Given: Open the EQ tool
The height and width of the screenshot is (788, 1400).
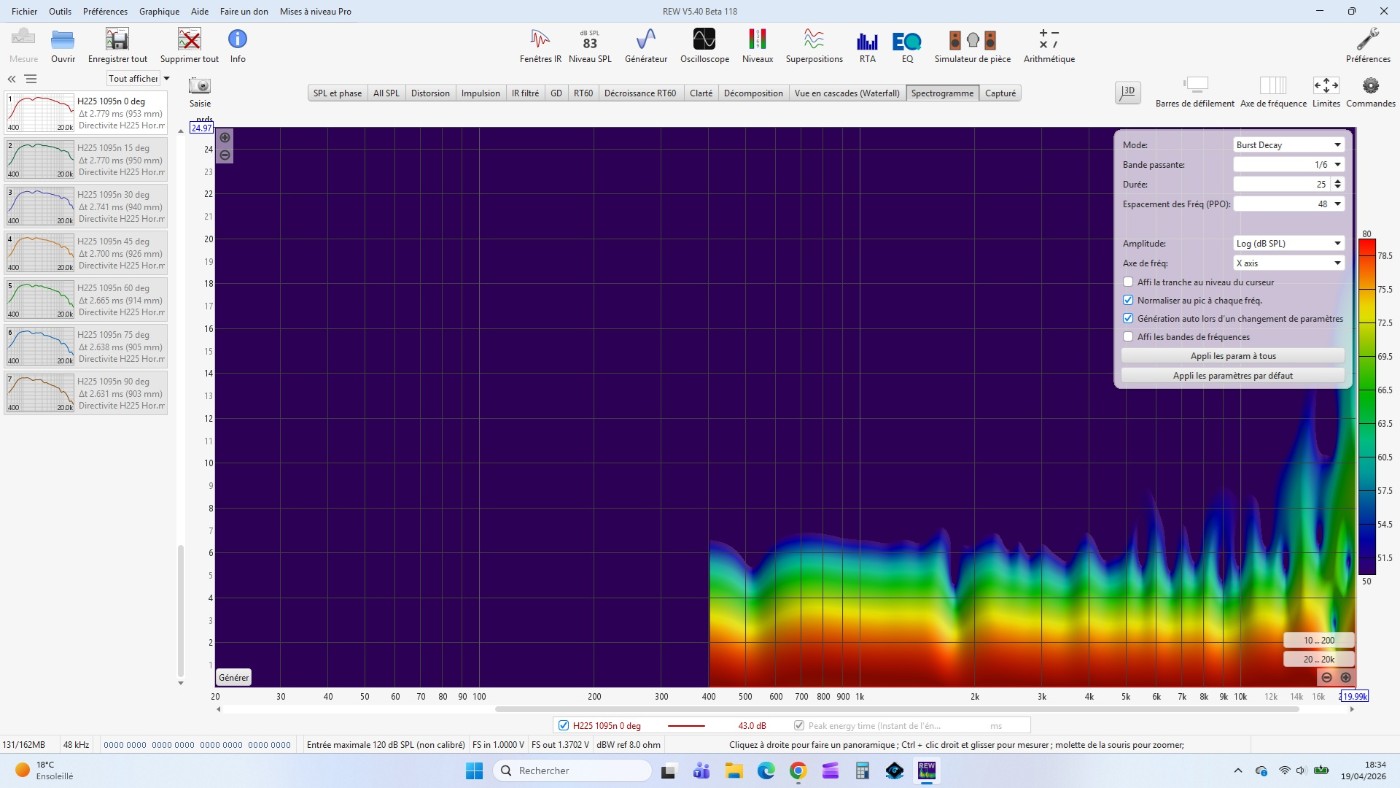Looking at the screenshot, I should (x=907, y=45).
